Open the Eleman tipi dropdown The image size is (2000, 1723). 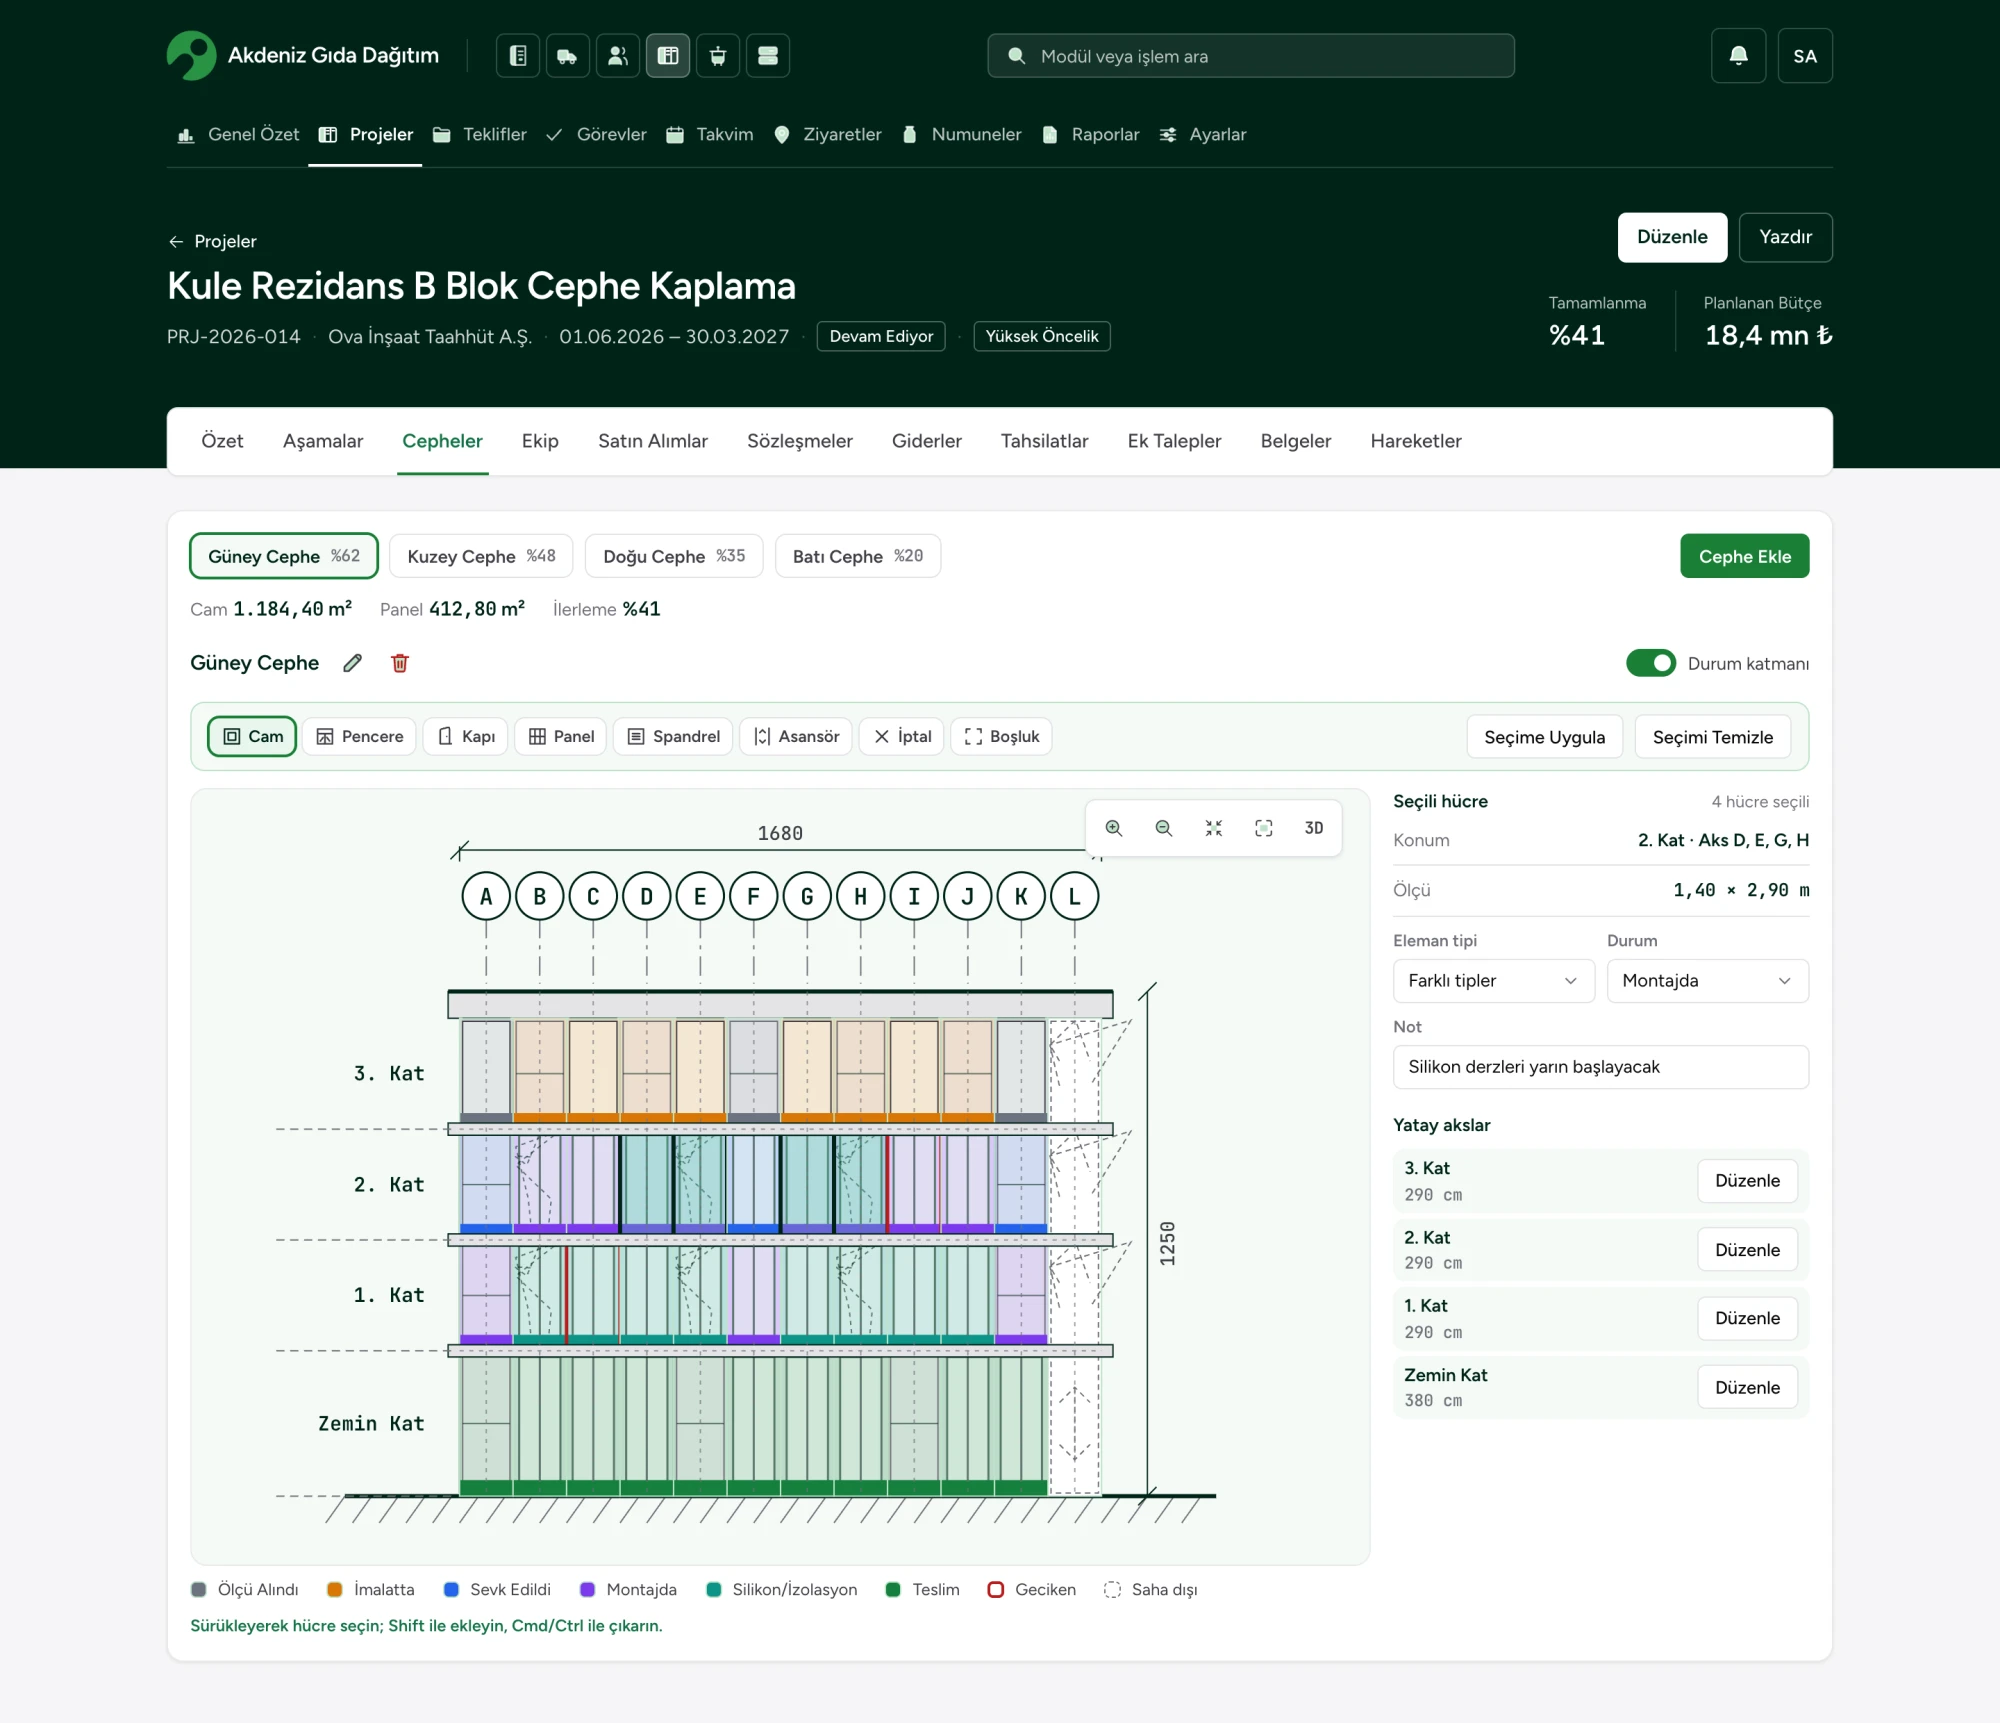(x=1493, y=981)
